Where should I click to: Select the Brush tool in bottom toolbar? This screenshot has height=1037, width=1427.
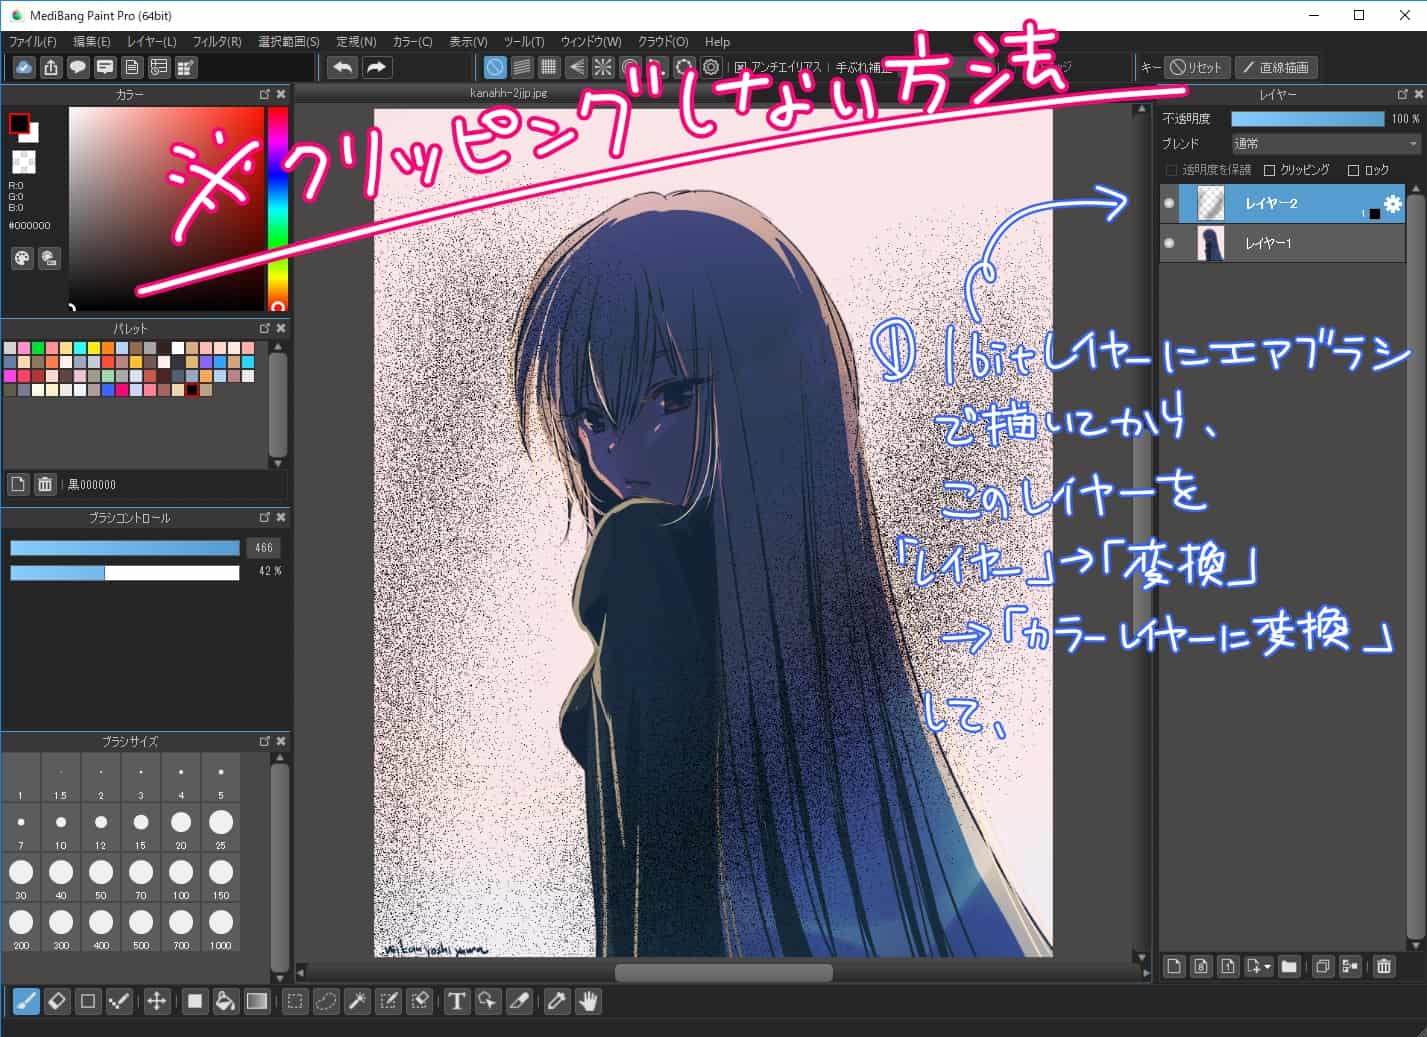[x=27, y=1001]
